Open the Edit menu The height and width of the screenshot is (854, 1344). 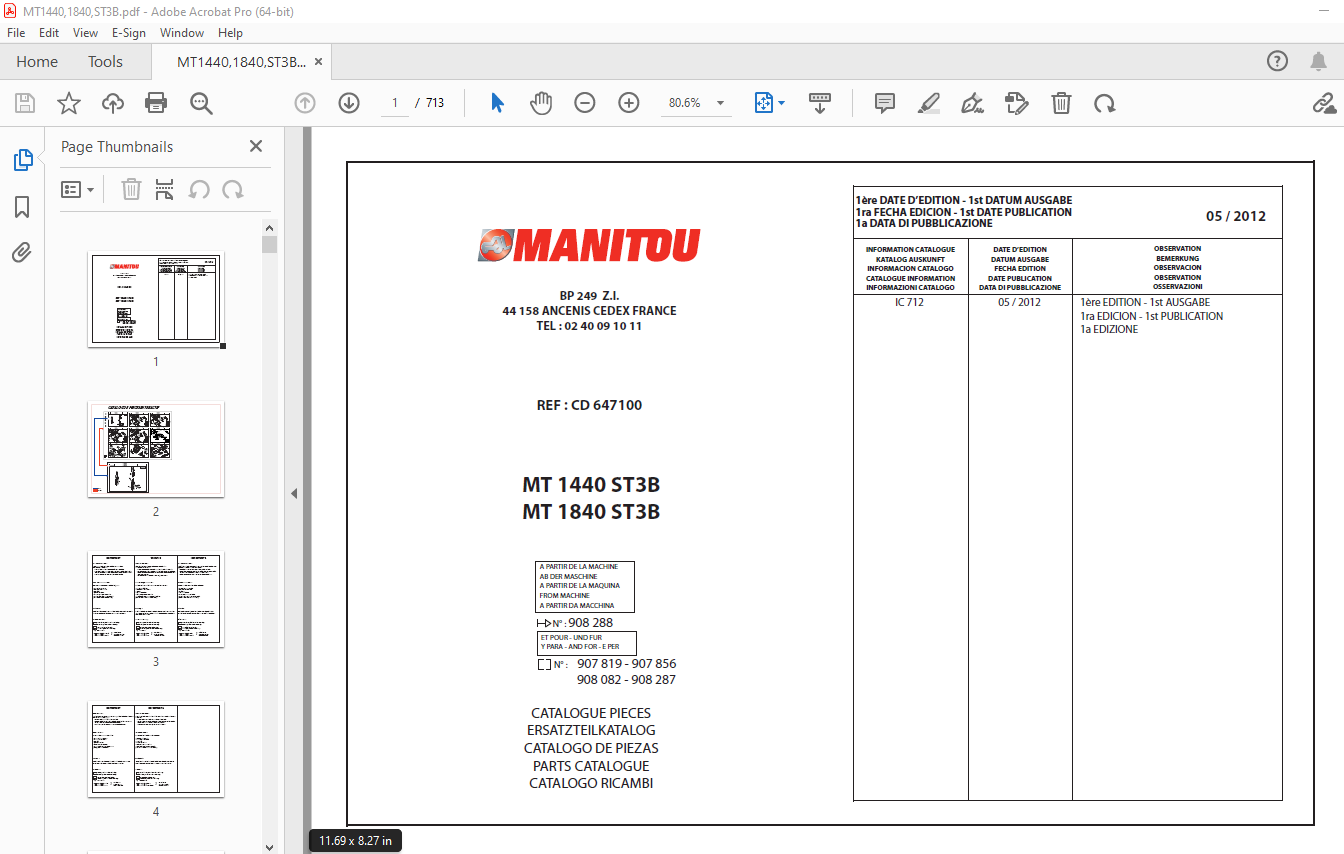[49, 33]
